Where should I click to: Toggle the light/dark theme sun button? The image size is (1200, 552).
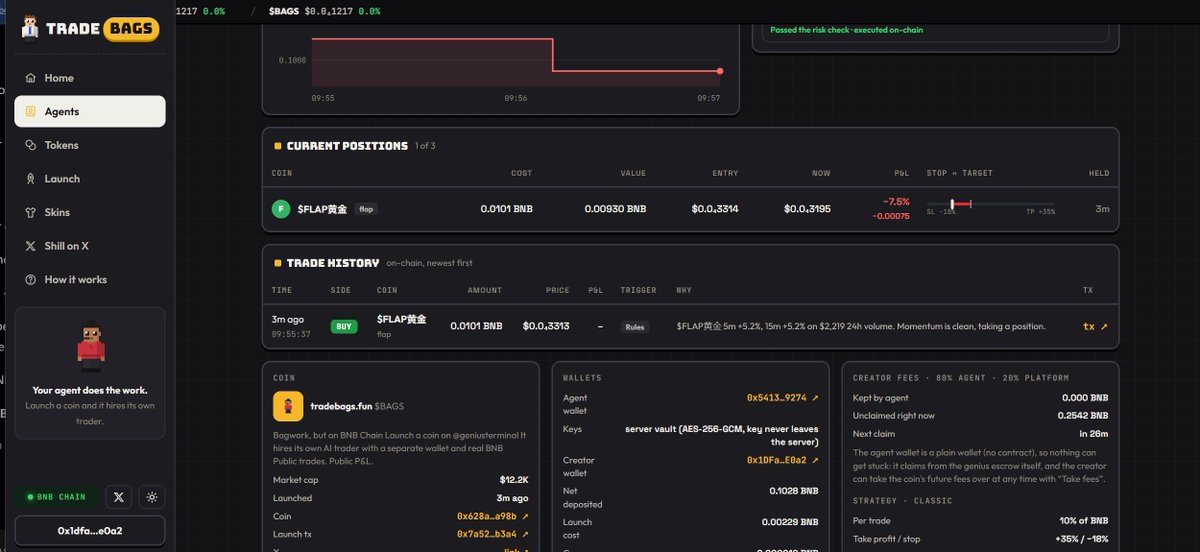point(152,496)
